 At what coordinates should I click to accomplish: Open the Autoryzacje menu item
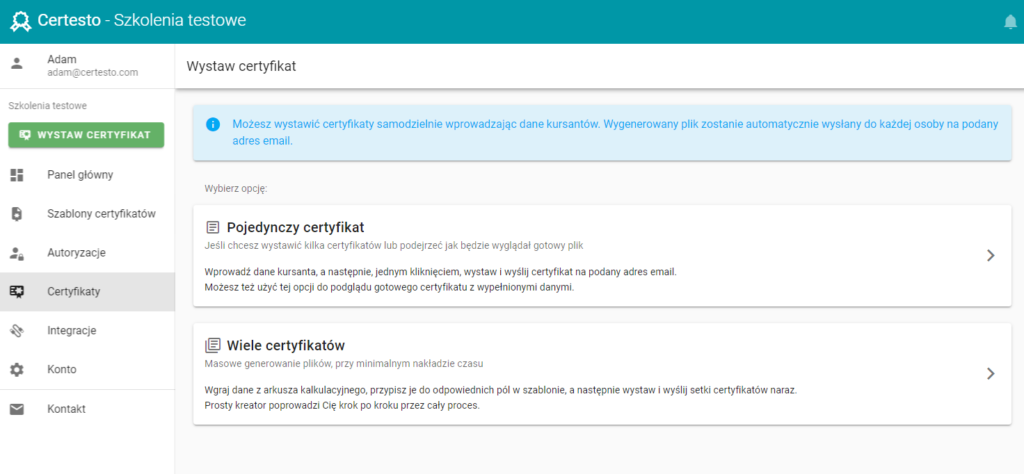pos(88,253)
